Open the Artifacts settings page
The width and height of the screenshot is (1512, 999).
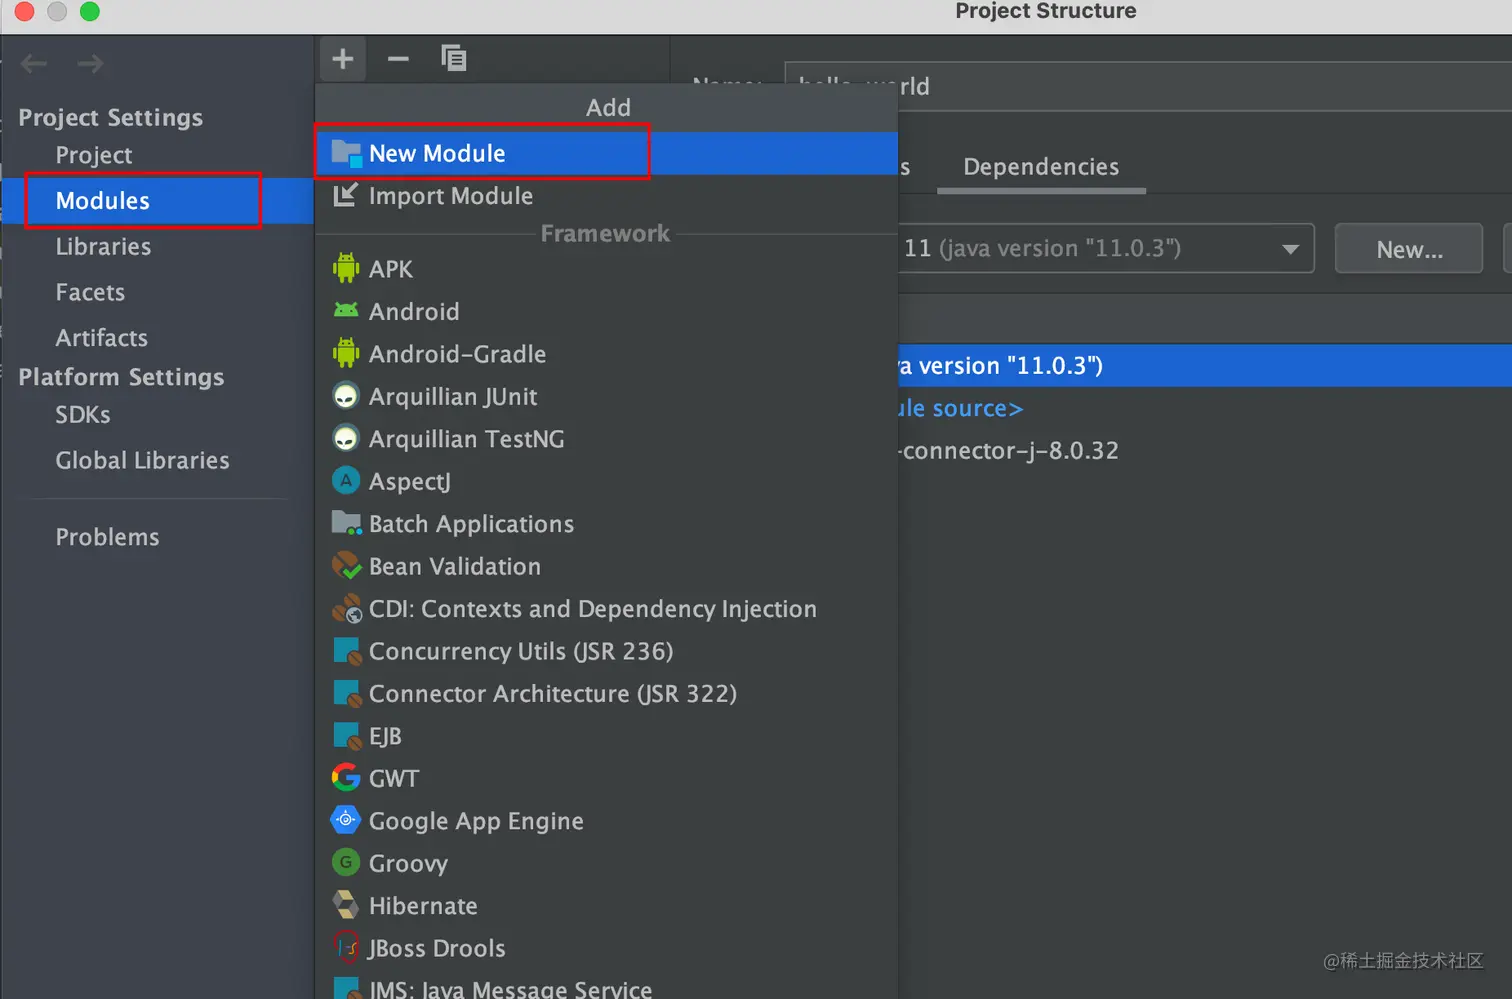pos(102,338)
